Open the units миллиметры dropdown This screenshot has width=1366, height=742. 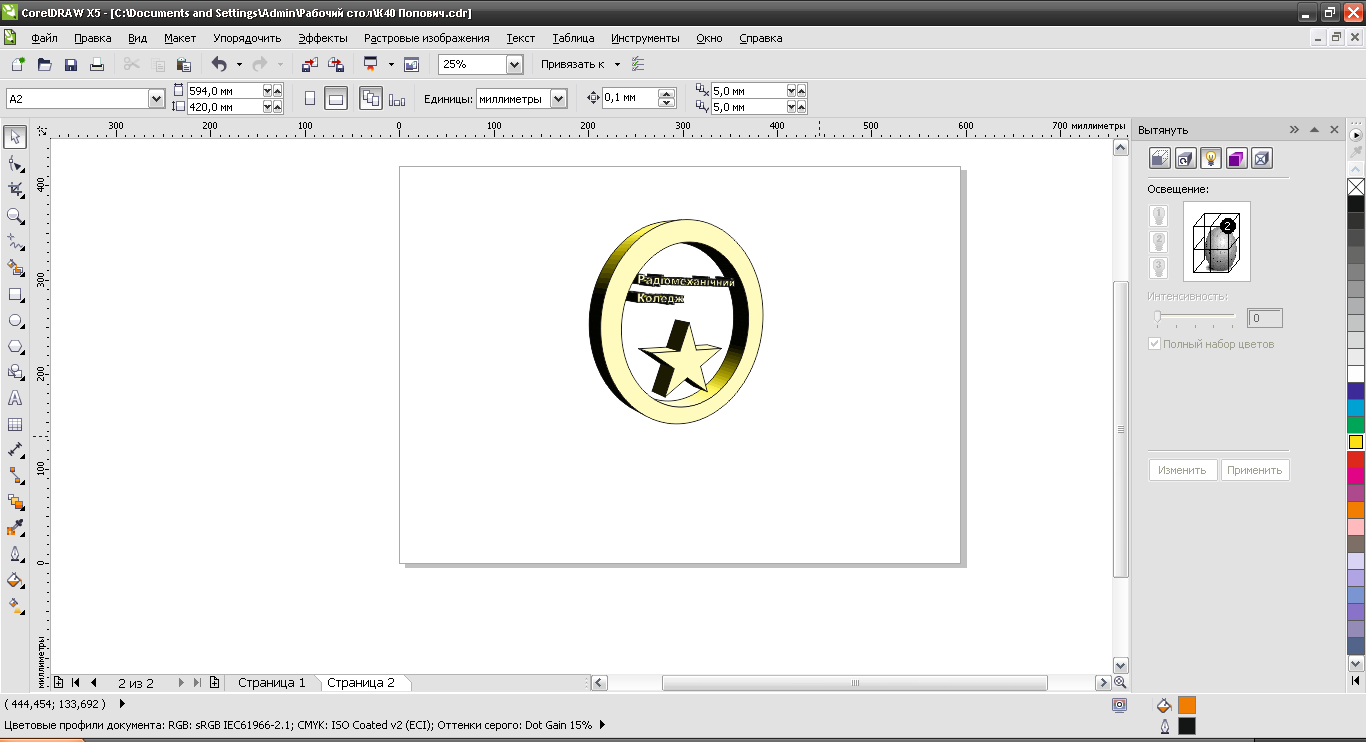click(558, 99)
